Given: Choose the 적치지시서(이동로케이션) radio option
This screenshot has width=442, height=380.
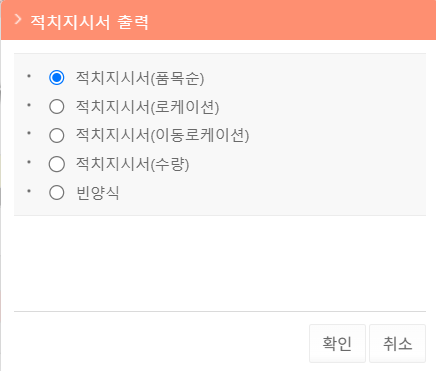Looking at the screenshot, I should pyautogui.click(x=57, y=135).
